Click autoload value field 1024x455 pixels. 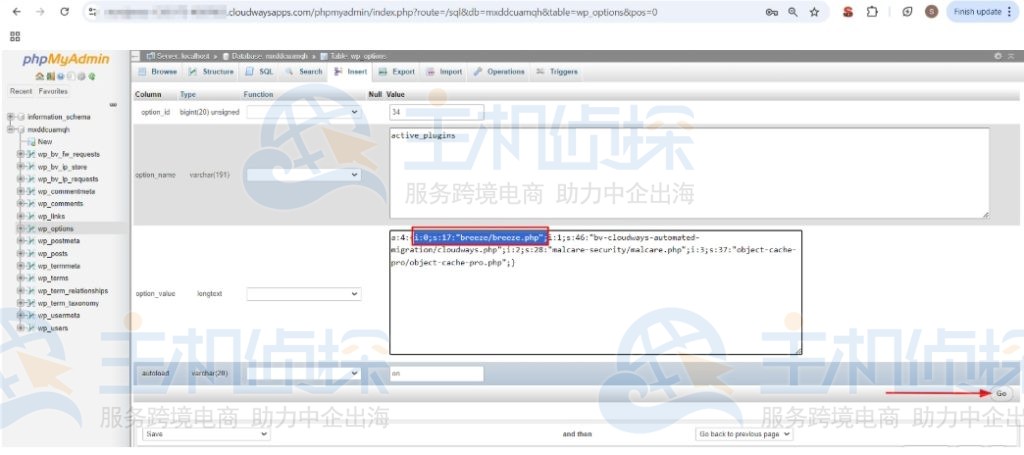[x=436, y=374]
